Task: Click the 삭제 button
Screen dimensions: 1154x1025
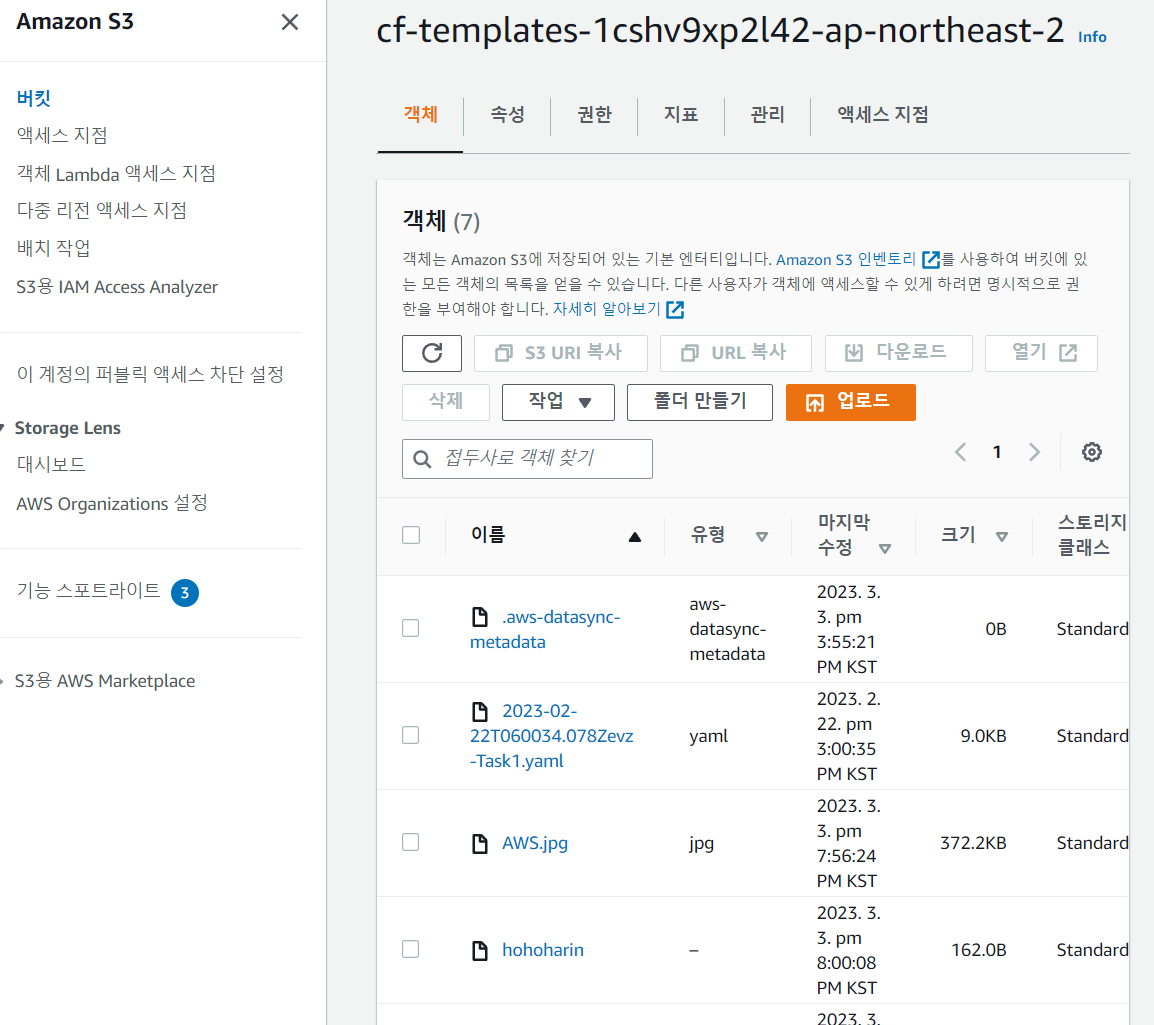Action: click(446, 402)
